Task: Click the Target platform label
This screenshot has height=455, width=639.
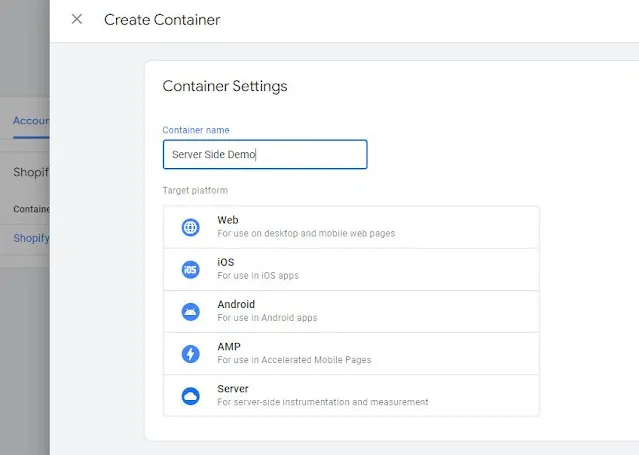Action: (x=195, y=190)
